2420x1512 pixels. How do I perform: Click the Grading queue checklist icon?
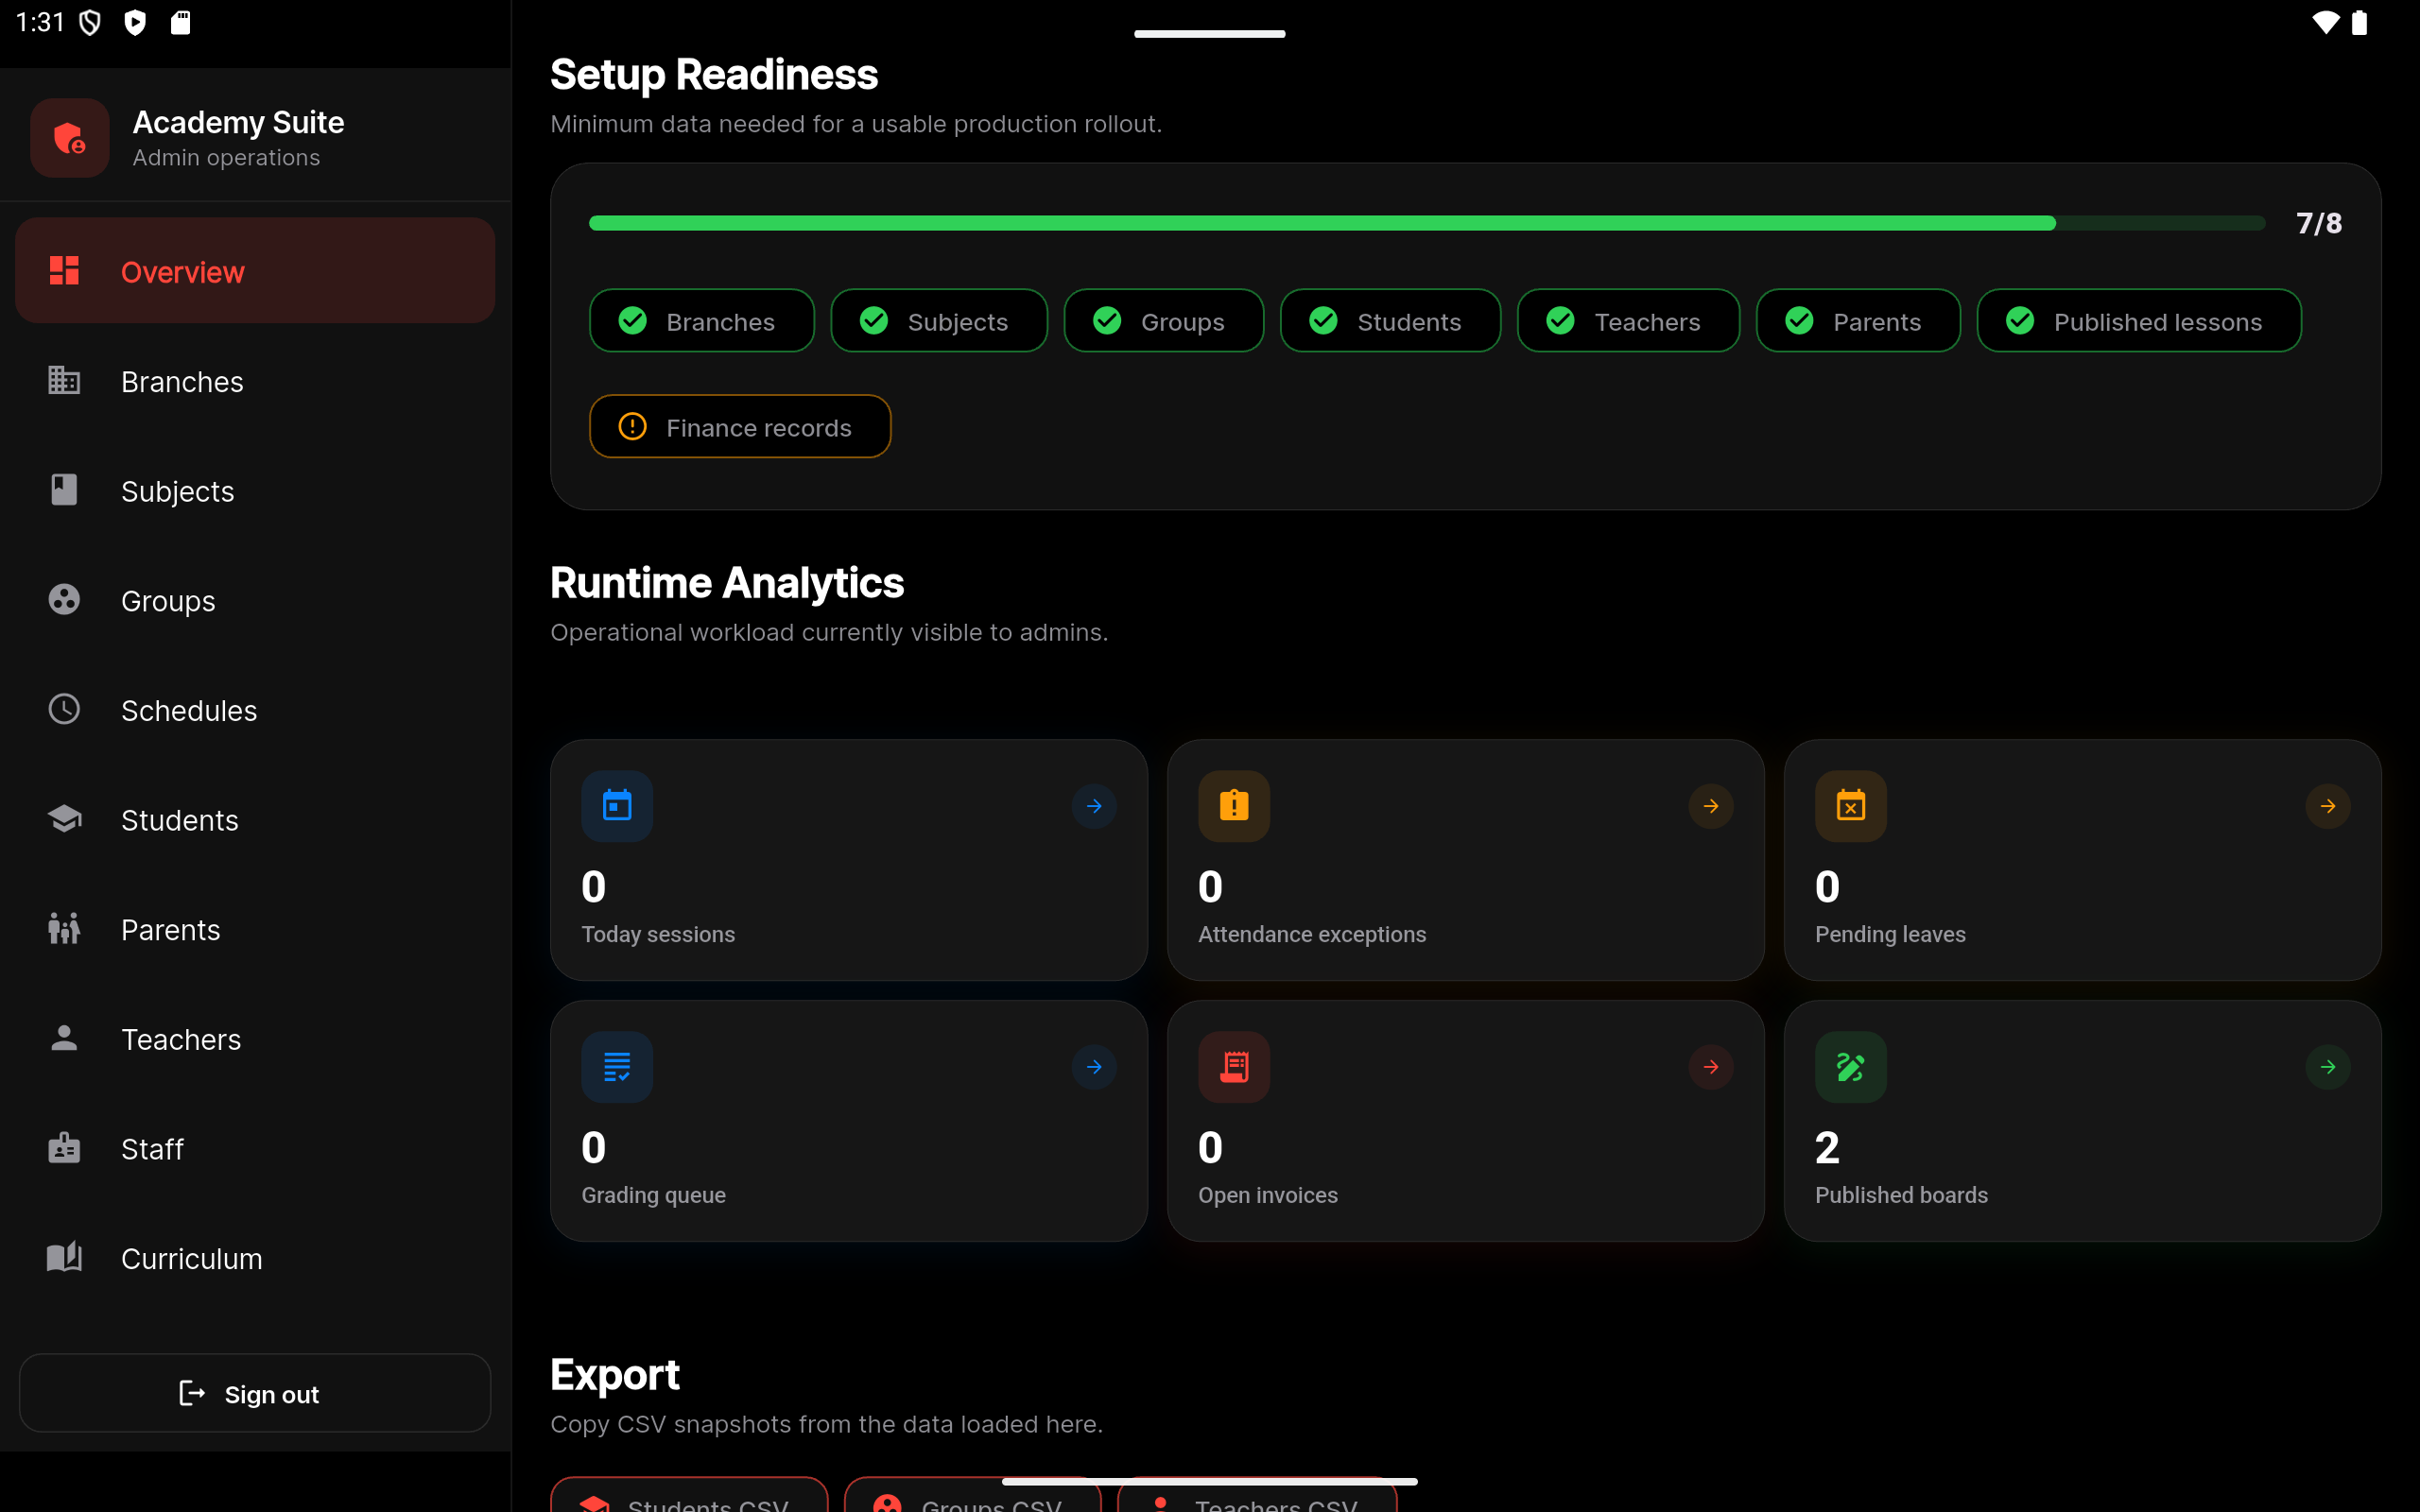click(x=617, y=1067)
